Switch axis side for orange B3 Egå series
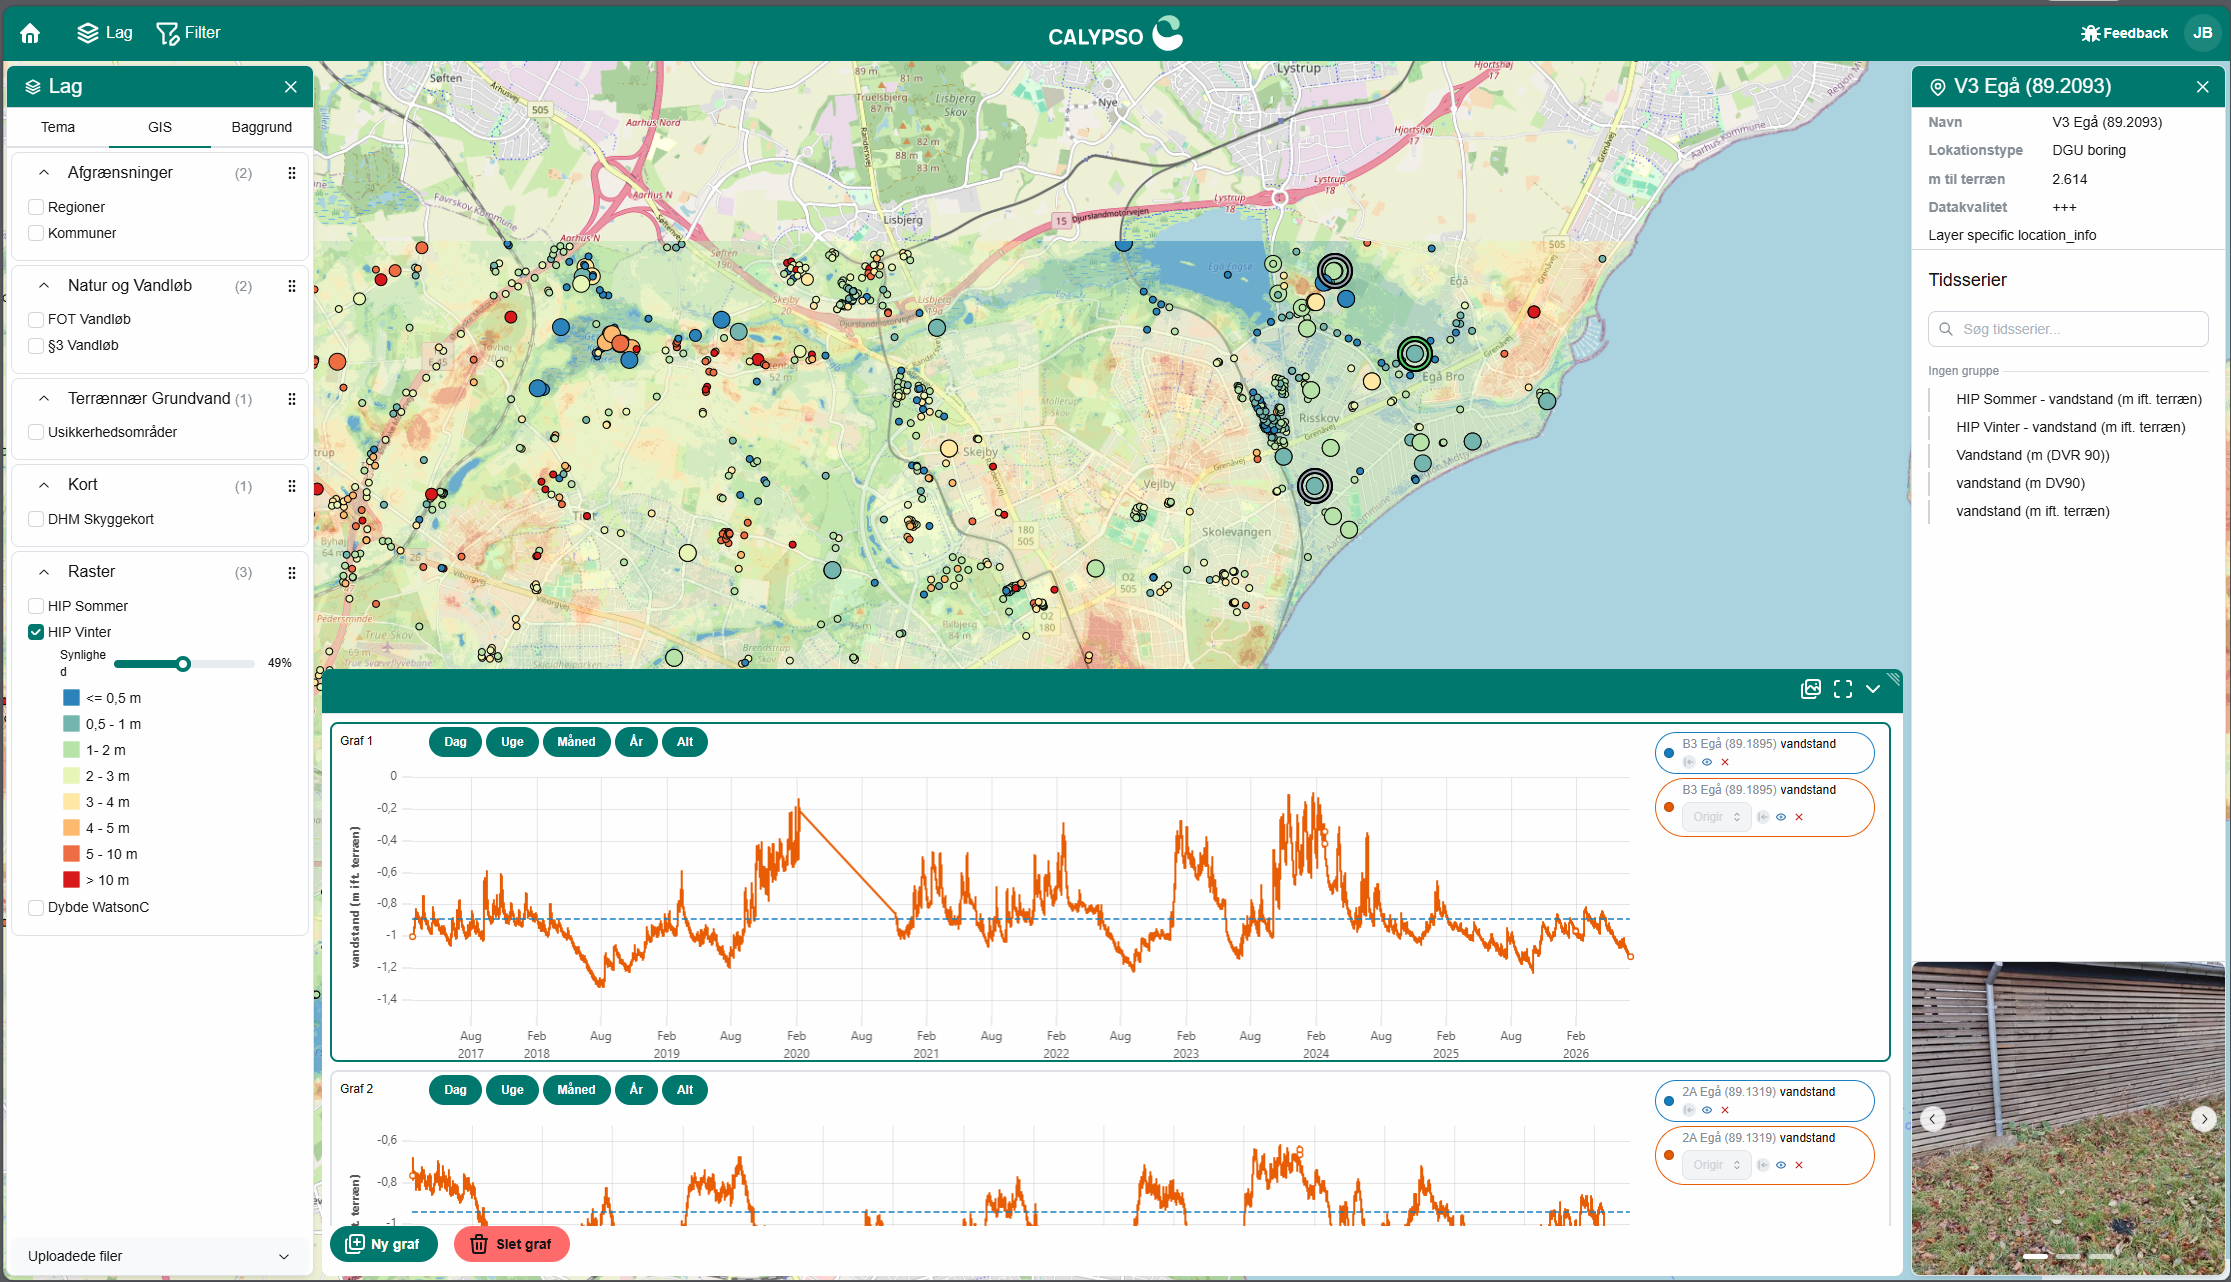 1763,817
